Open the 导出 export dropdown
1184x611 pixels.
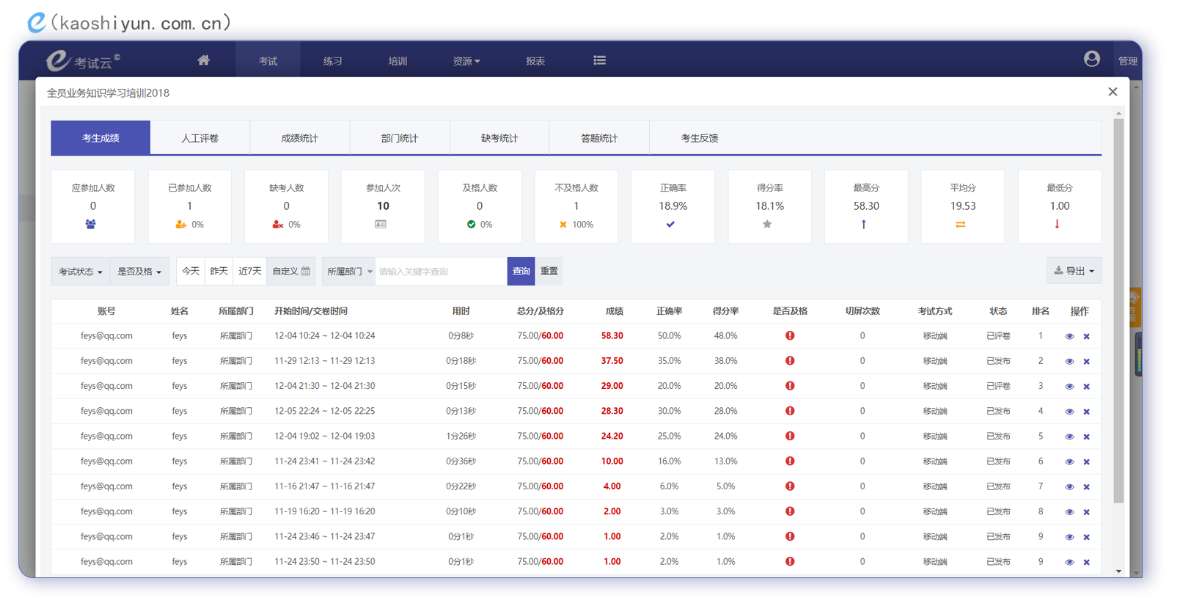[1074, 271]
